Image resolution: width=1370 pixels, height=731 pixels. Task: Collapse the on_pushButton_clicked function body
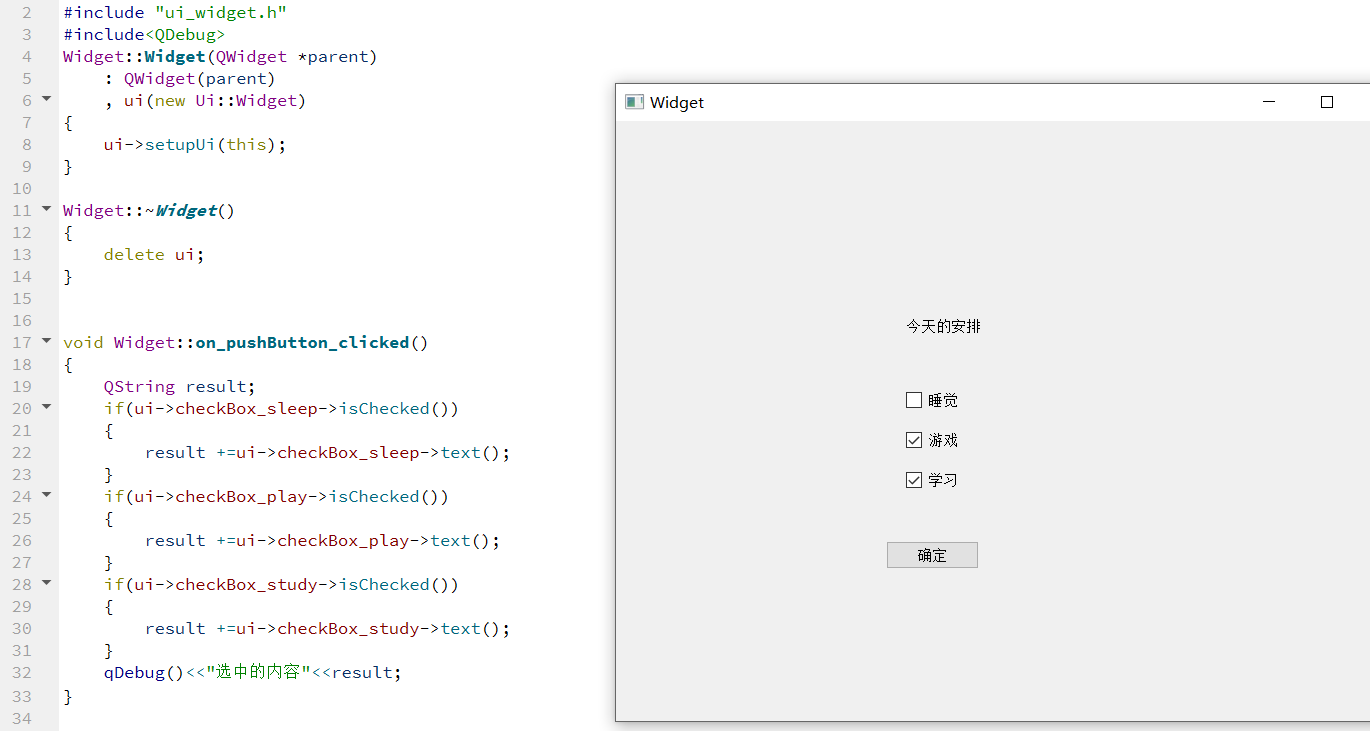(x=44, y=341)
